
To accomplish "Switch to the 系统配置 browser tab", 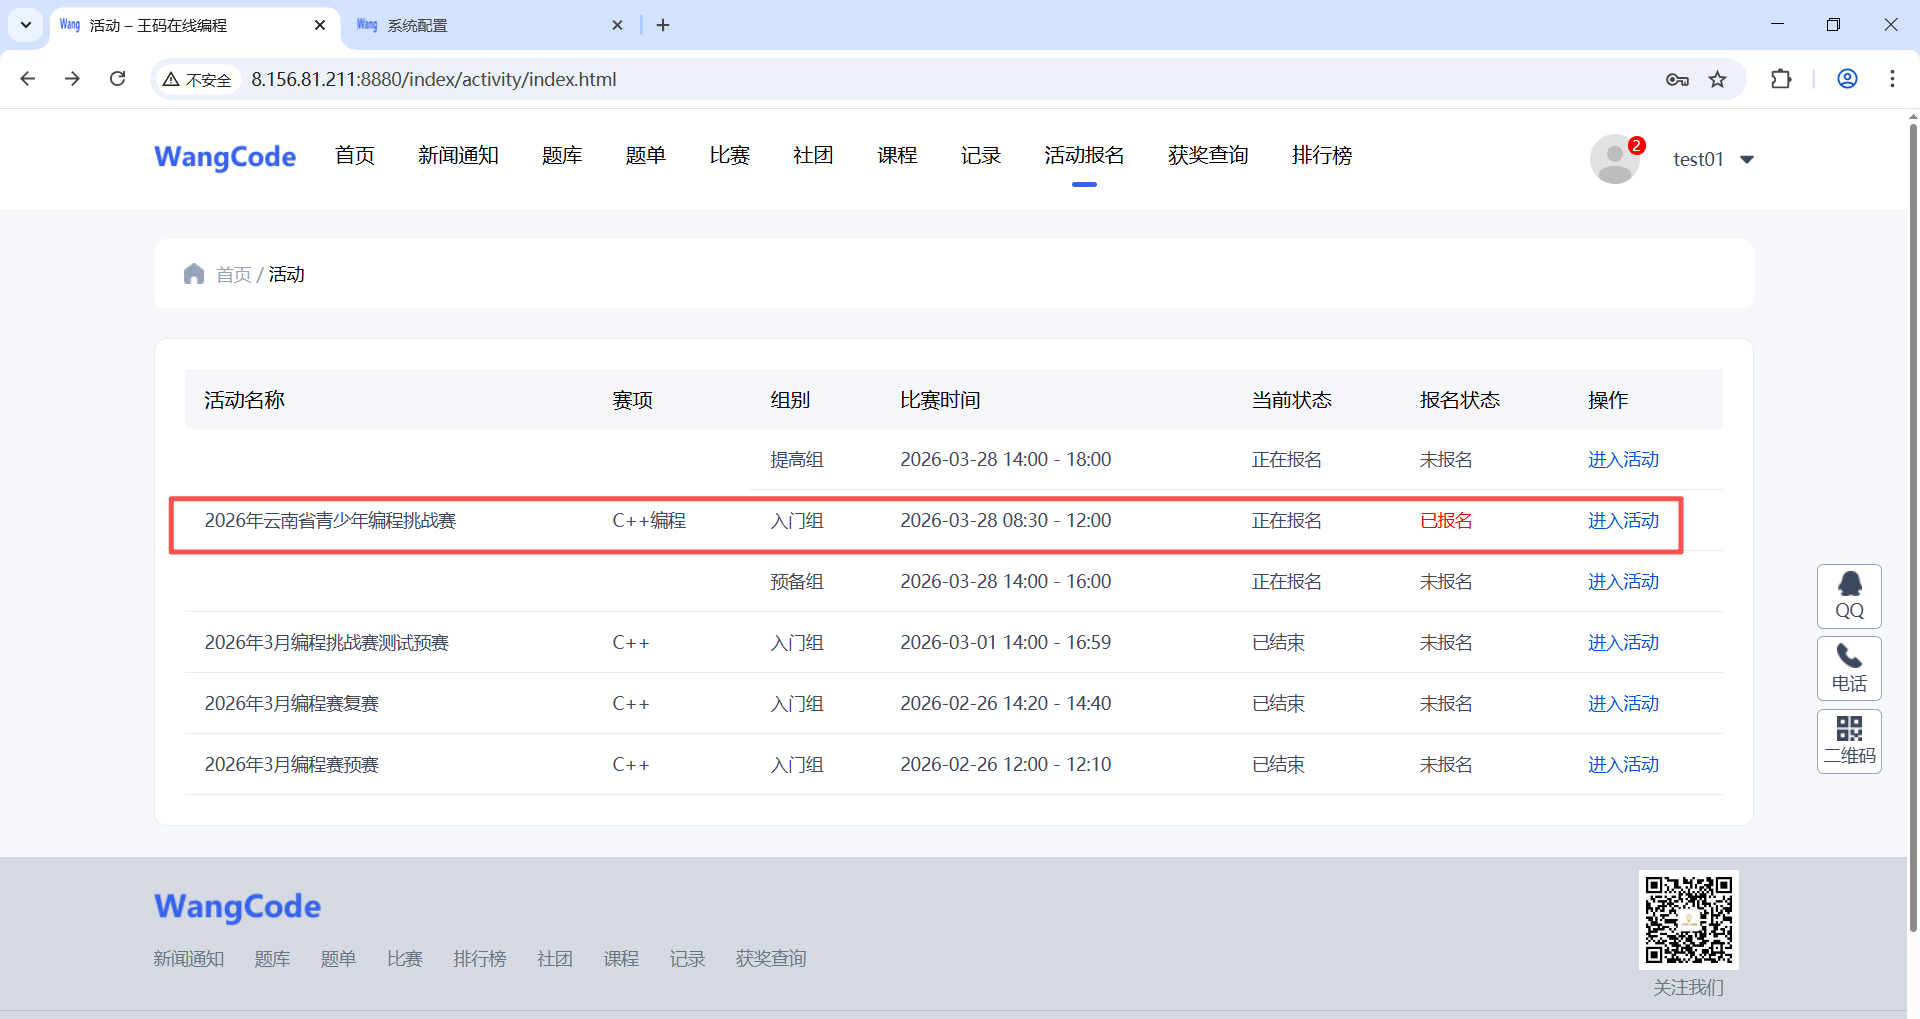I will [x=480, y=25].
